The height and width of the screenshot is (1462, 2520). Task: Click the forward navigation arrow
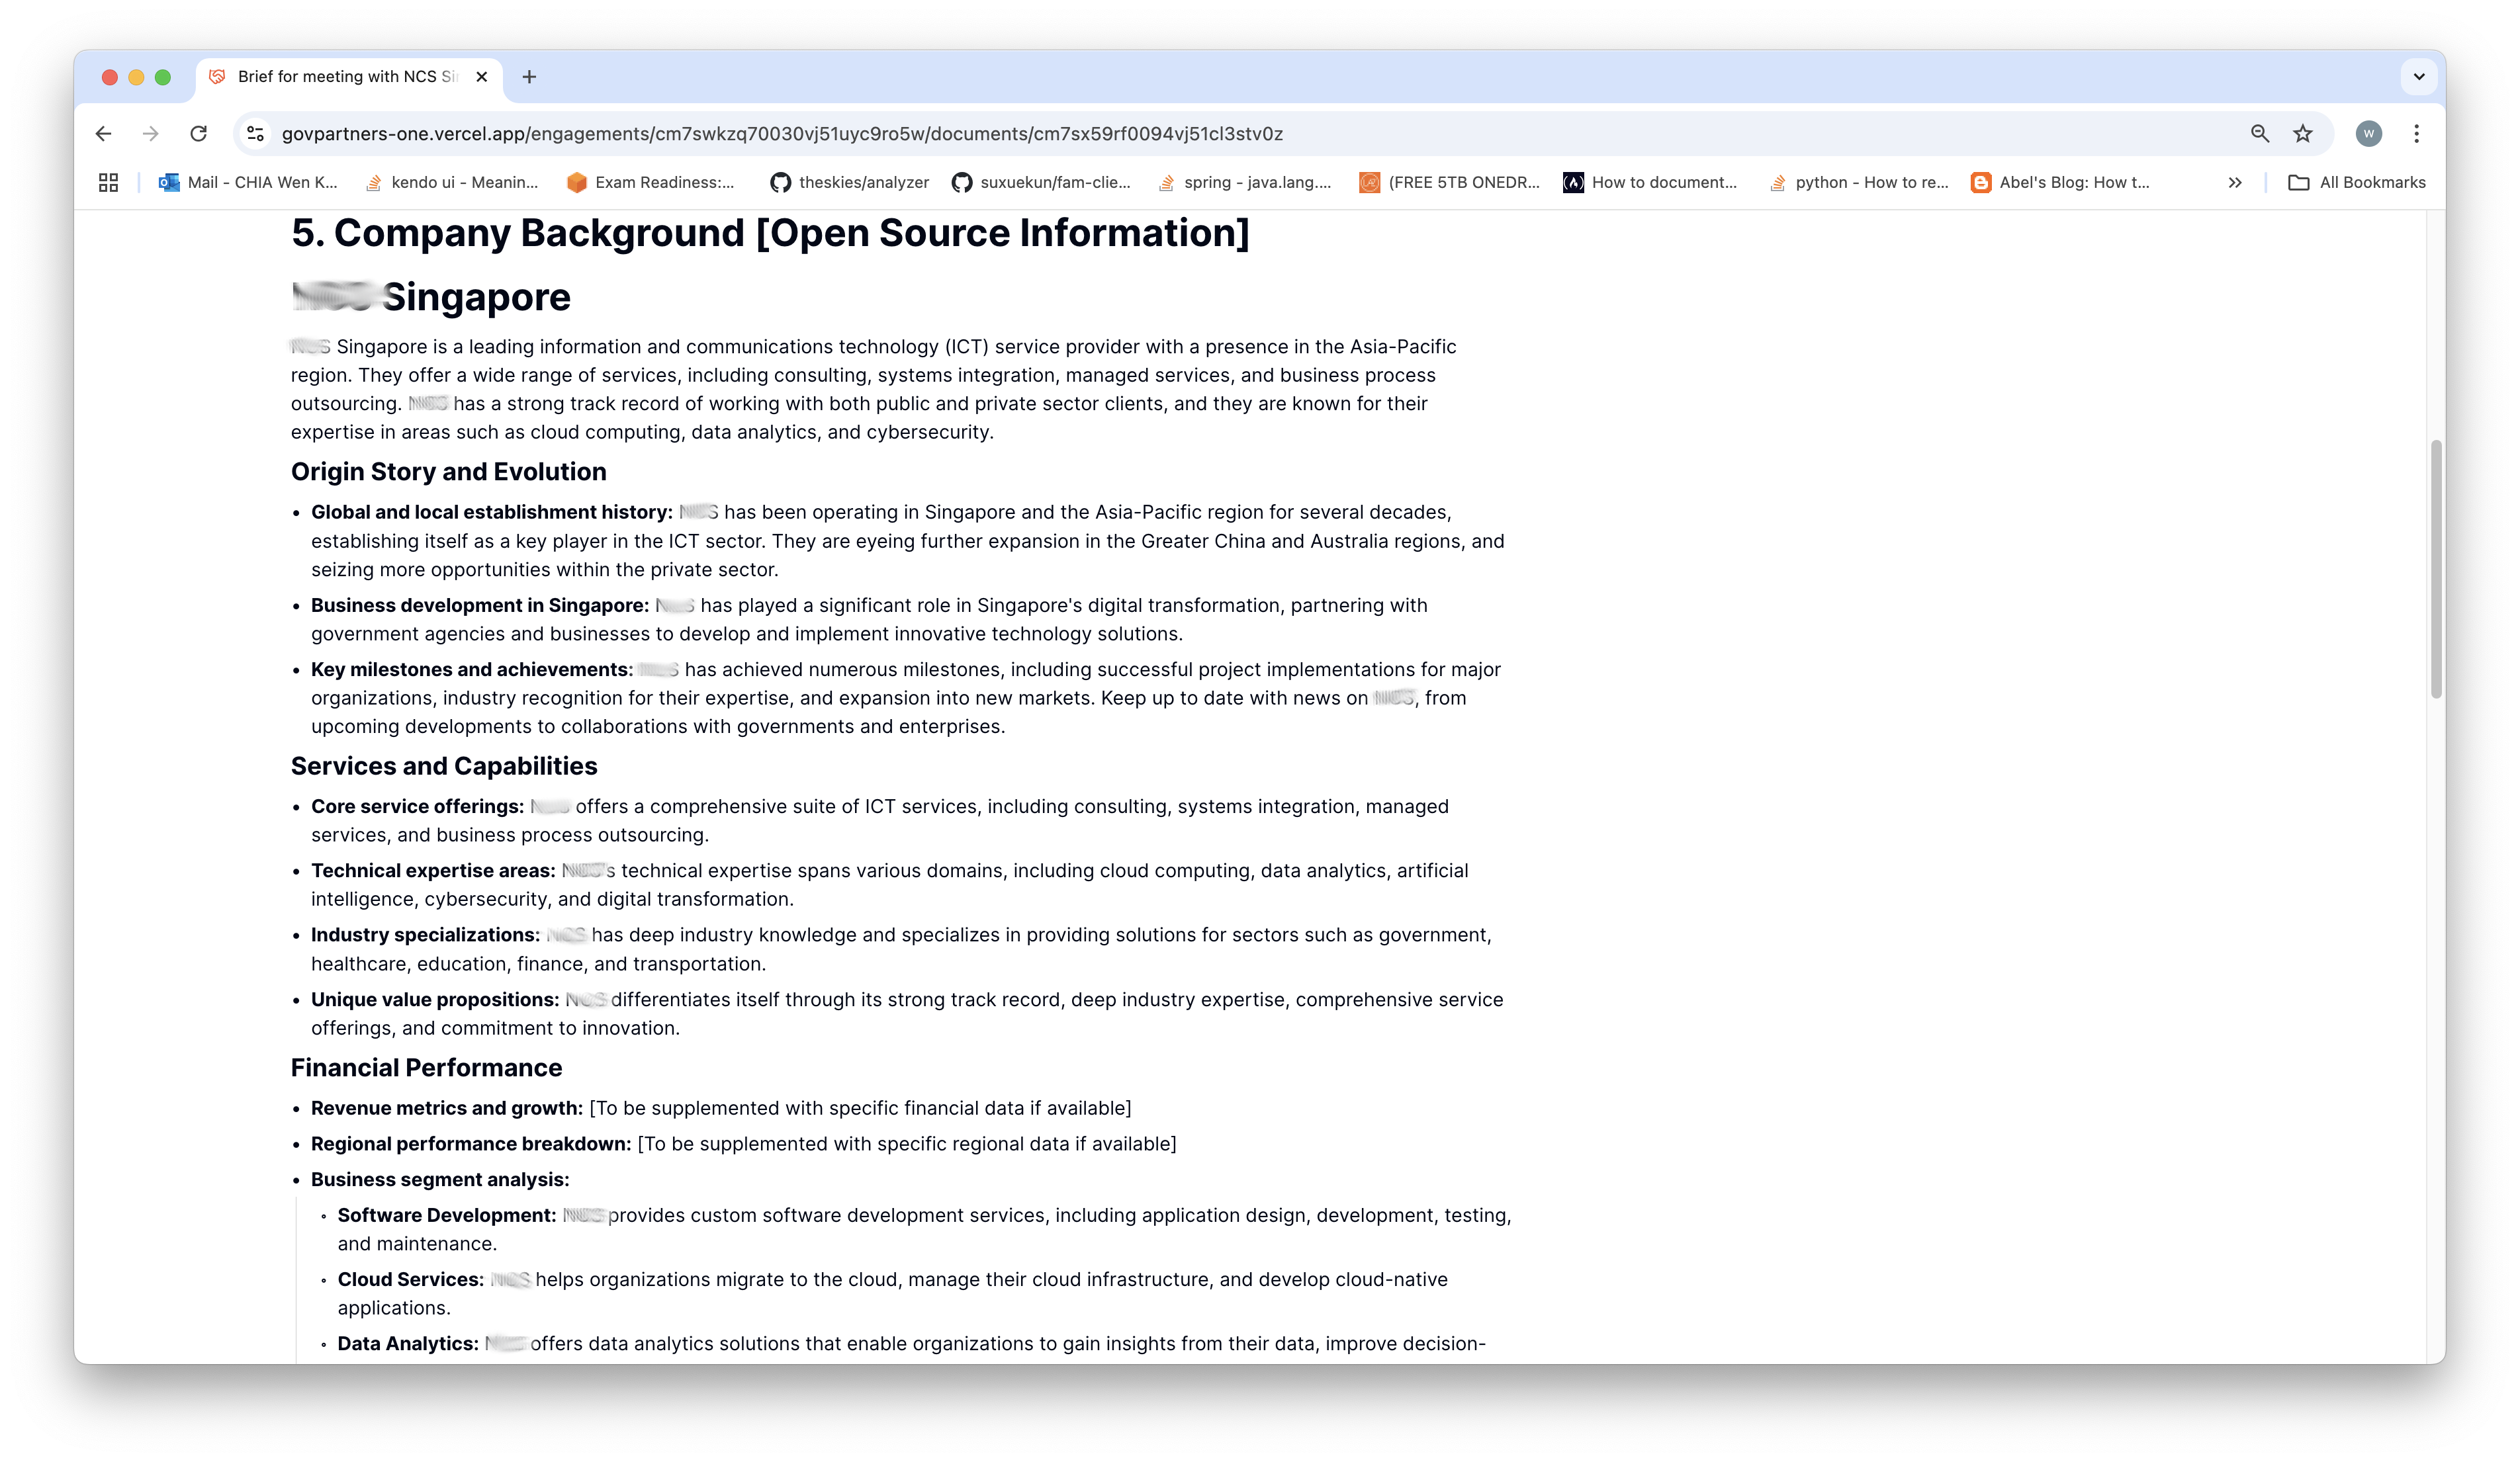150,133
